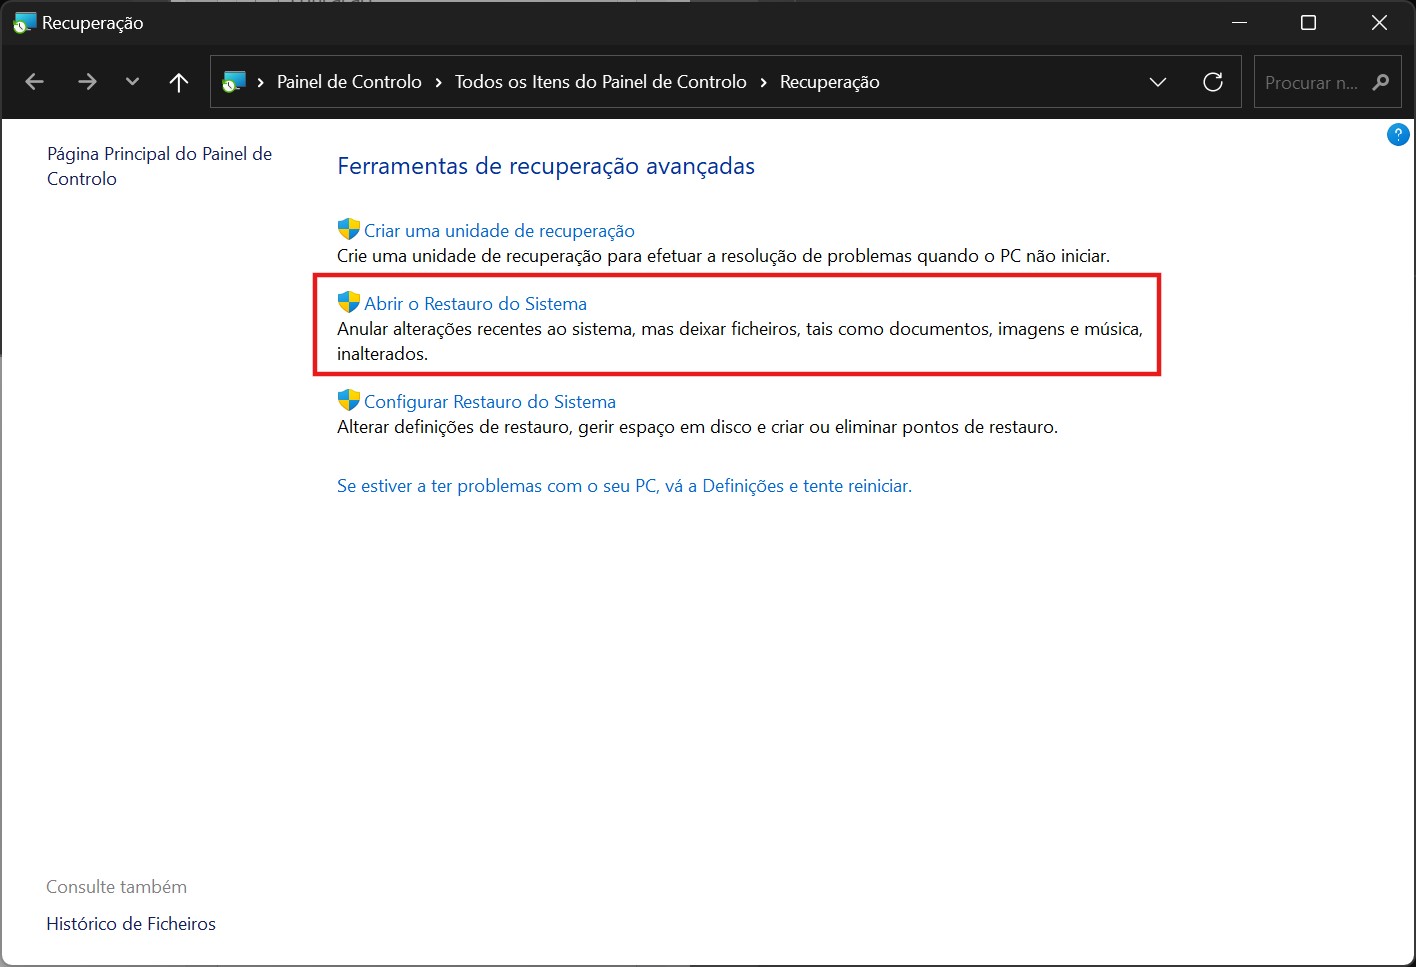This screenshot has height=967, width=1416.
Task: Click the shield icon beside Abrir o Restauro
Action: [x=348, y=303]
